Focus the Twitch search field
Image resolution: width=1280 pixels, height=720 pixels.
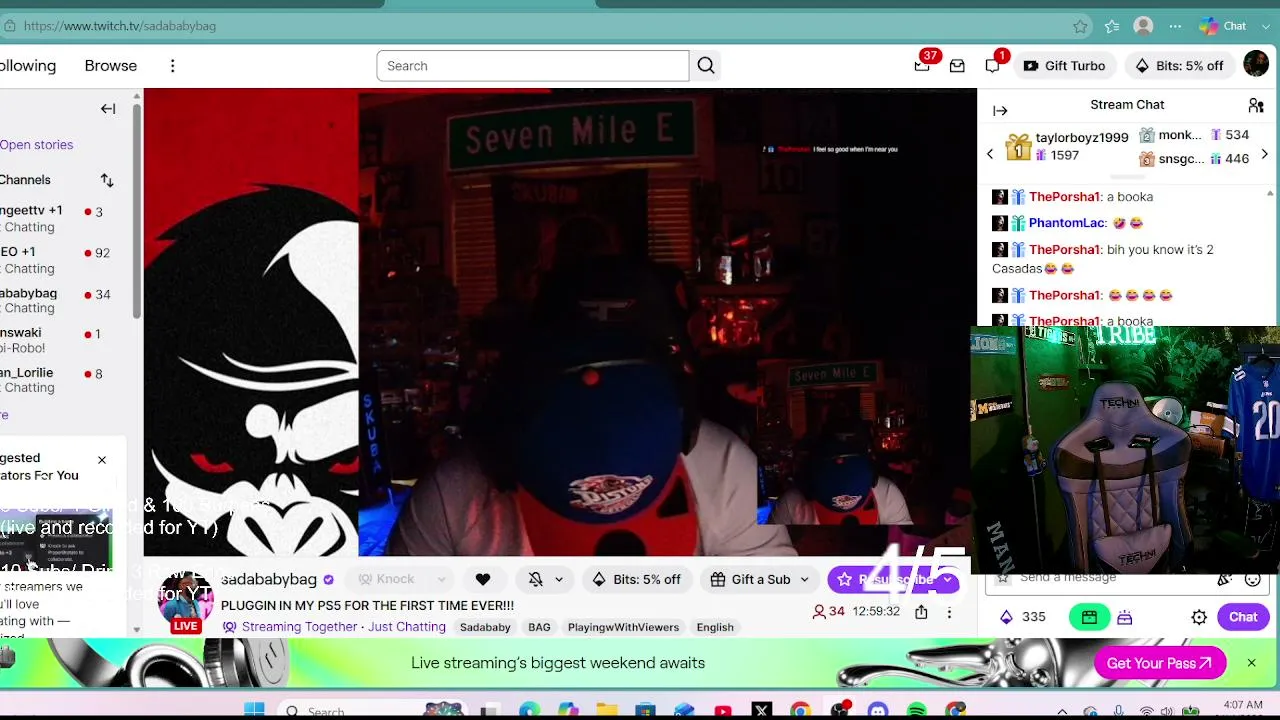pos(532,66)
